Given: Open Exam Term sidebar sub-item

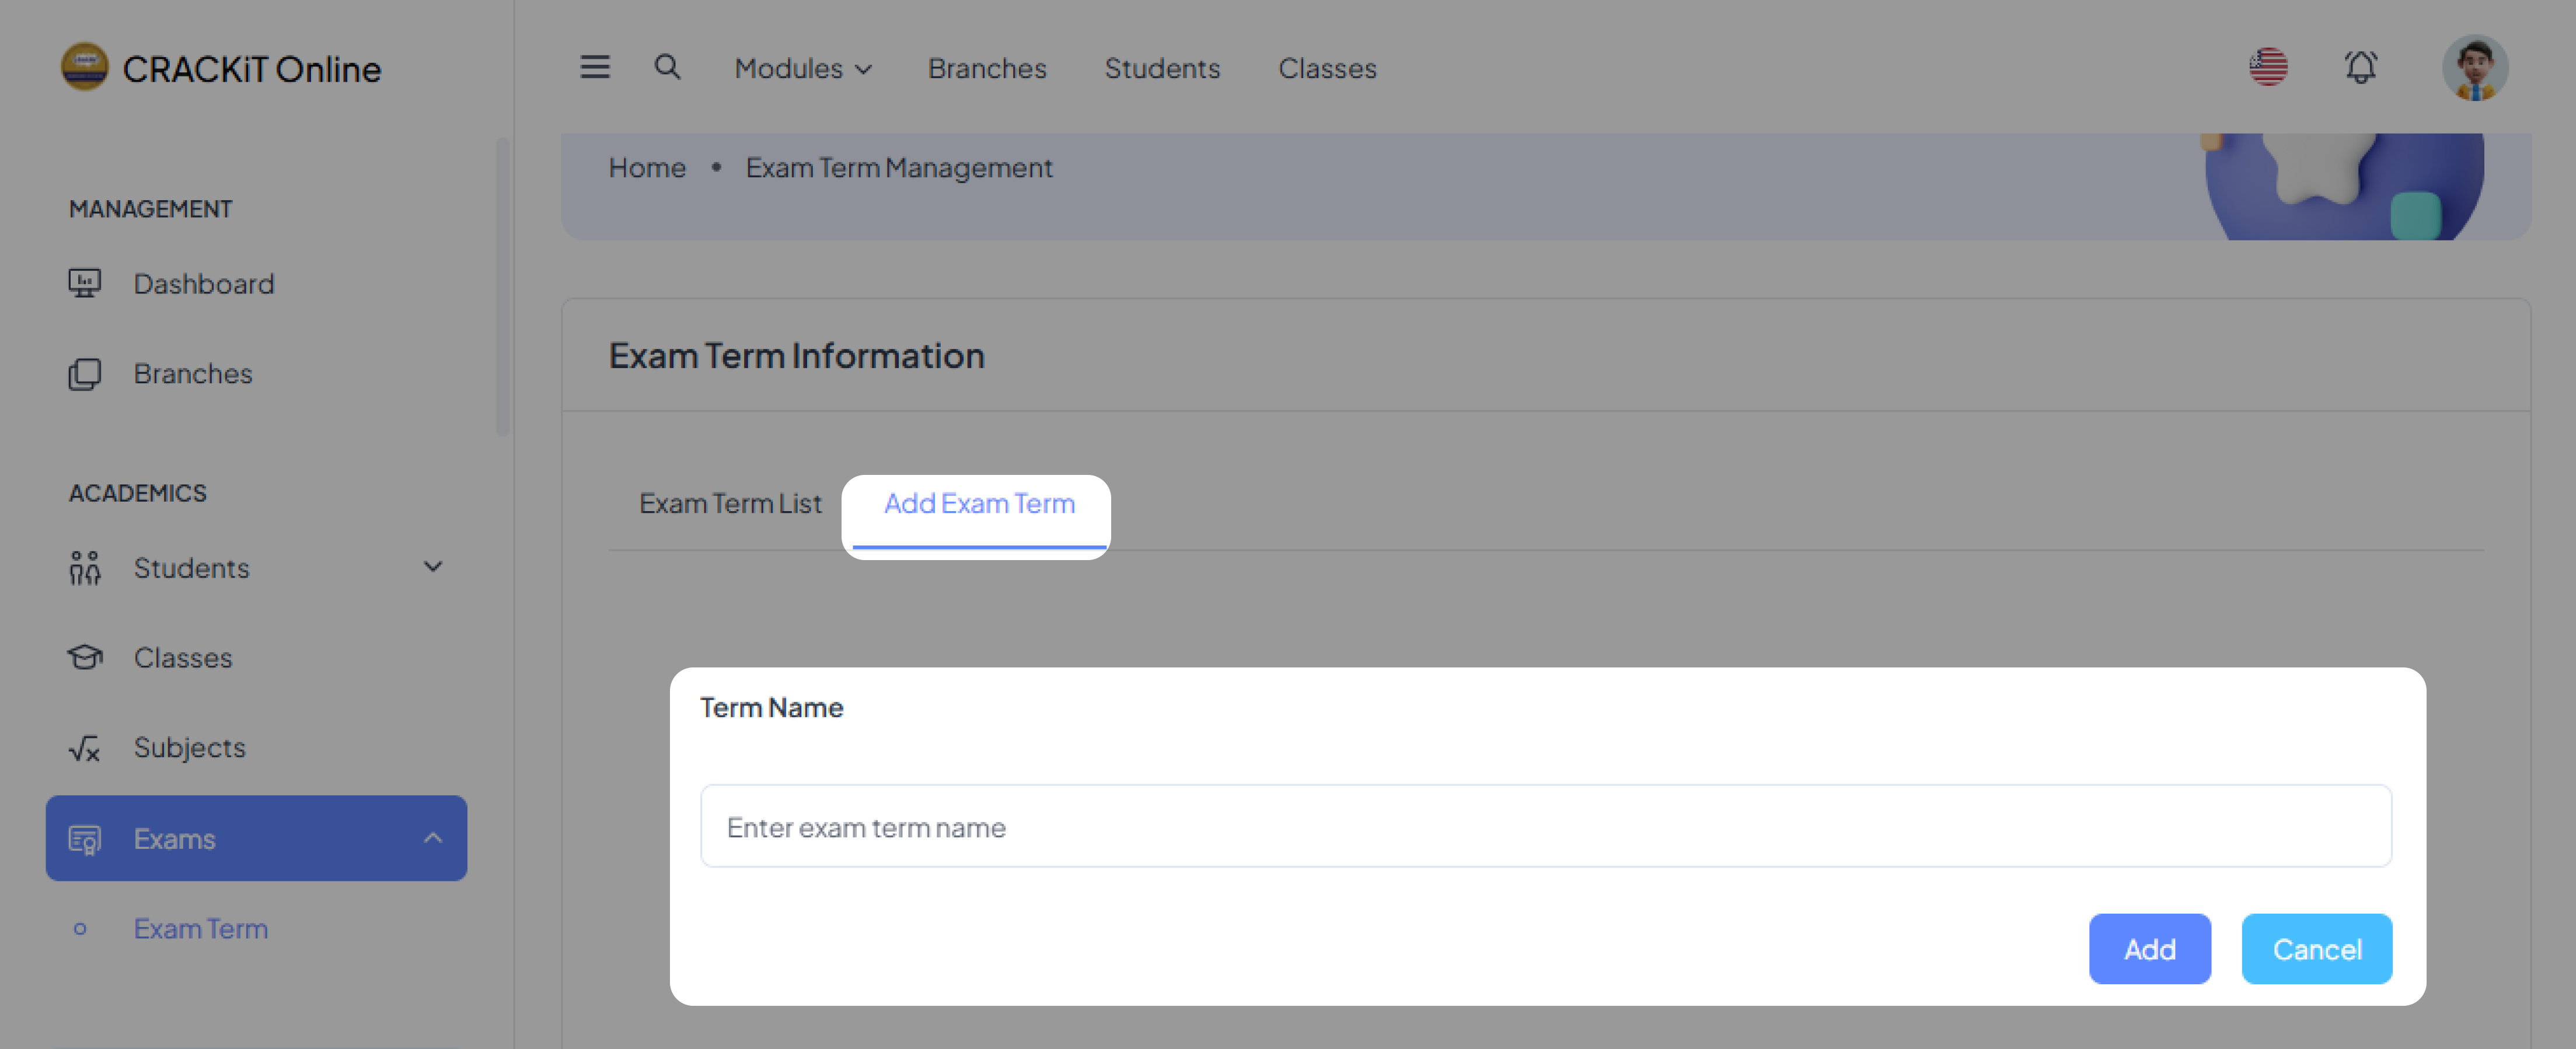Looking at the screenshot, I should (200, 928).
